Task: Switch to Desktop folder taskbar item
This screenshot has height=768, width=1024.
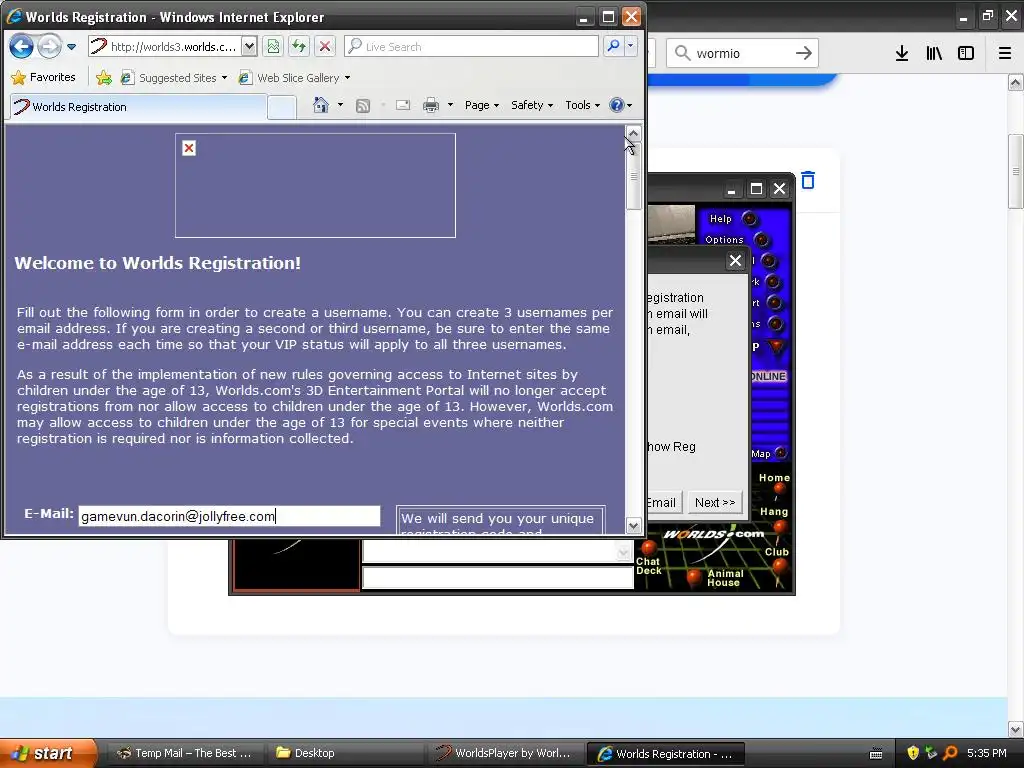Action: click(346, 753)
